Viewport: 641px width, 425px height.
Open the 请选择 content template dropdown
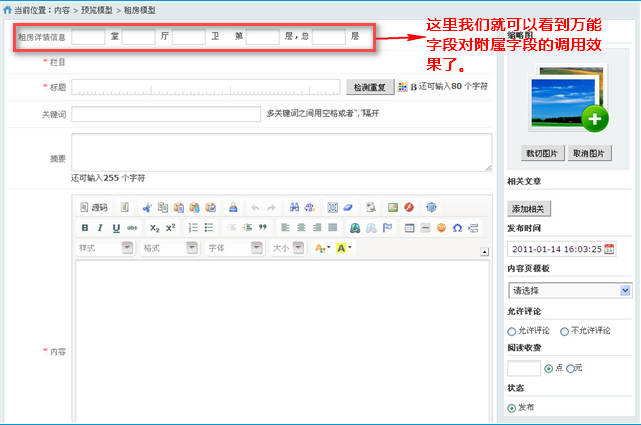point(569,290)
